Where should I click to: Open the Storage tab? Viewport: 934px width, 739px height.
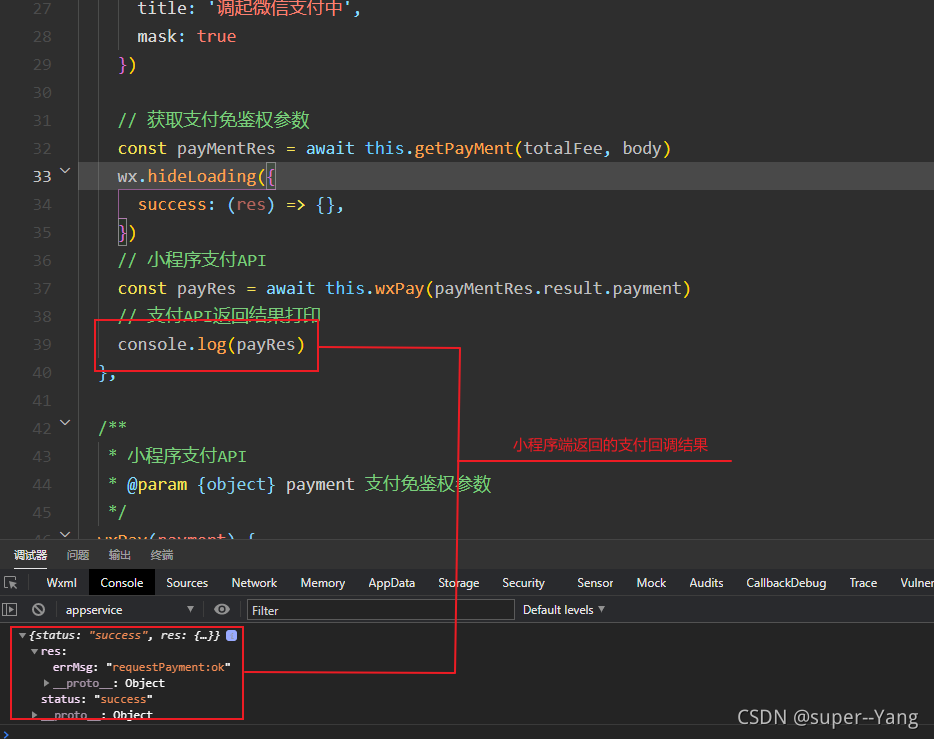pyautogui.click(x=459, y=583)
